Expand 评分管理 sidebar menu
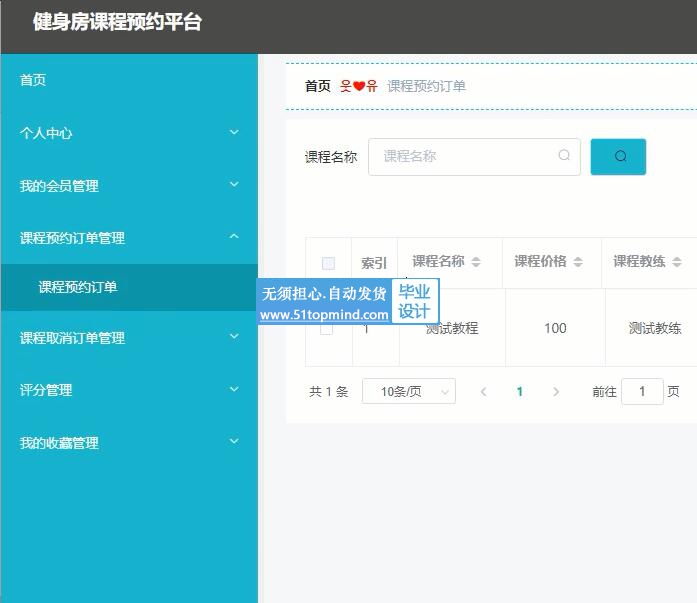 [x=129, y=390]
